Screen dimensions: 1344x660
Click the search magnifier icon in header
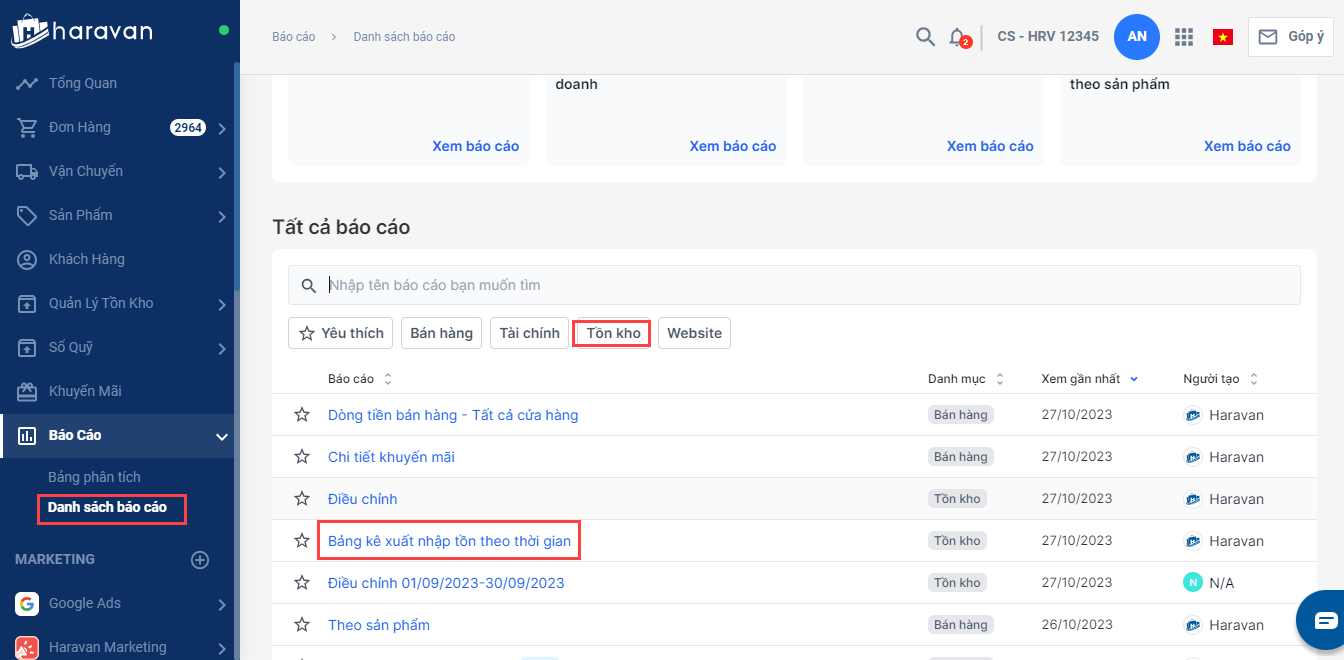[925, 37]
